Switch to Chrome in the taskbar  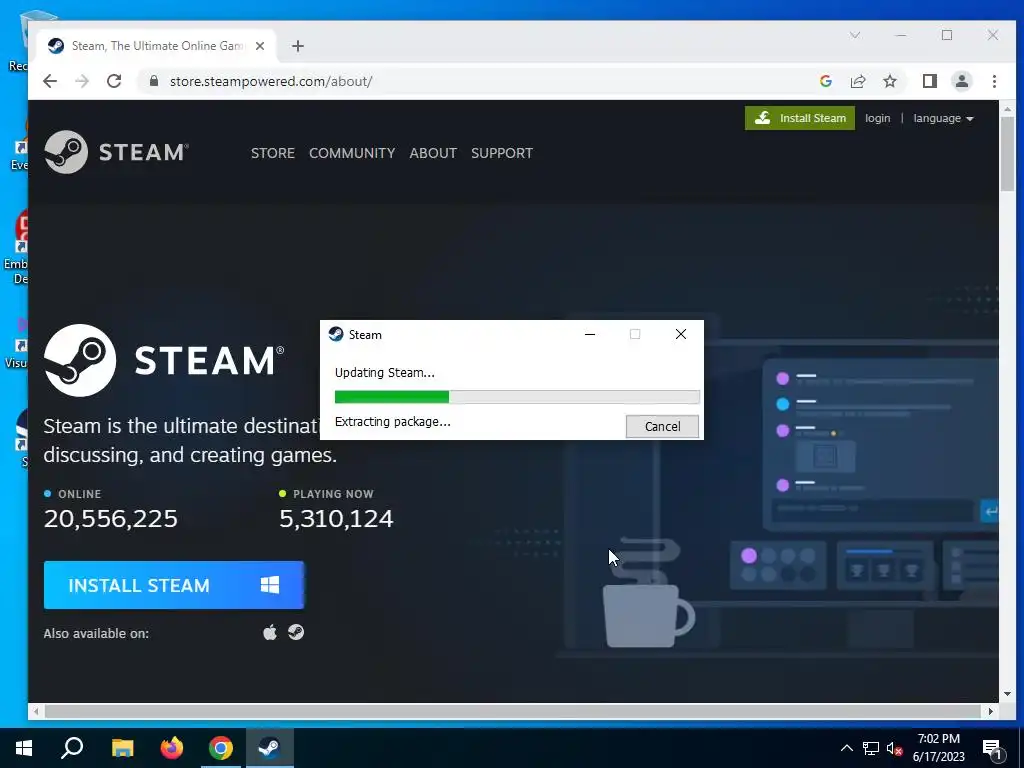pyautogui.click(x=221, y=748)
